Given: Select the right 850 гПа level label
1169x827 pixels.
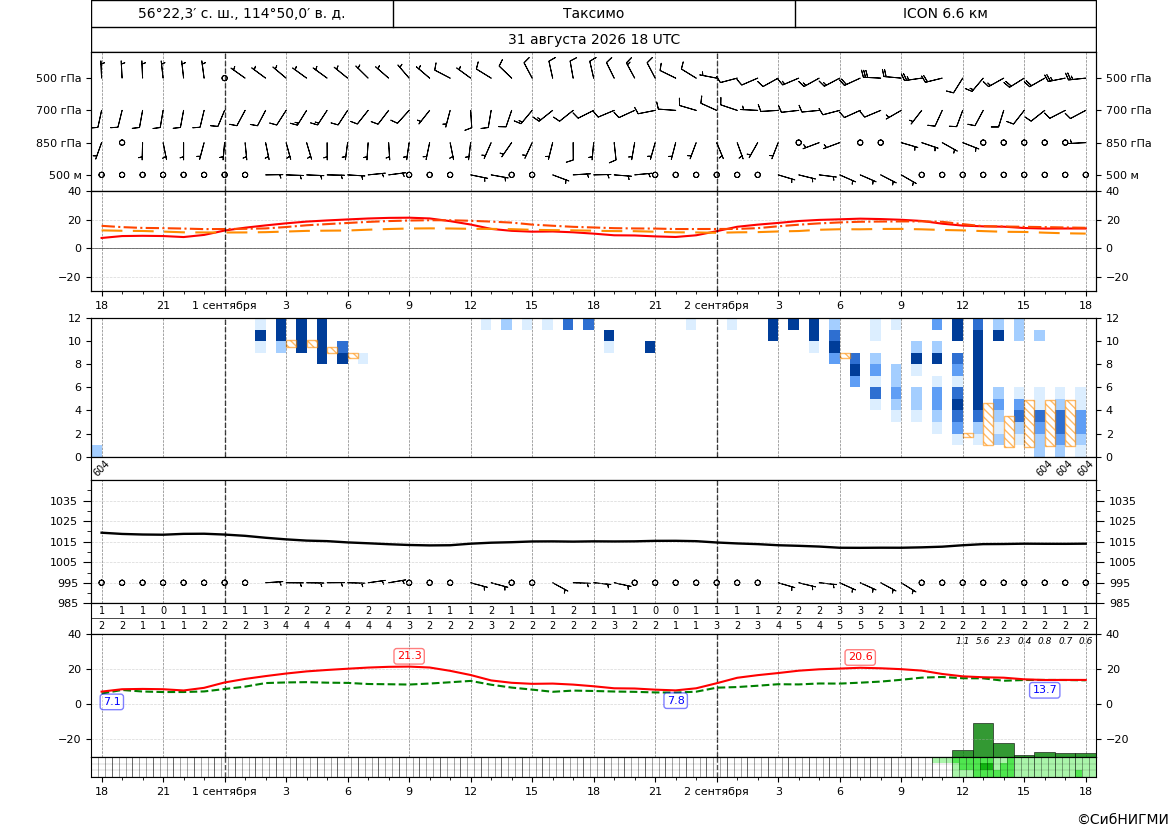Looking at the screenshot, I should click(x=1128, y=143).
